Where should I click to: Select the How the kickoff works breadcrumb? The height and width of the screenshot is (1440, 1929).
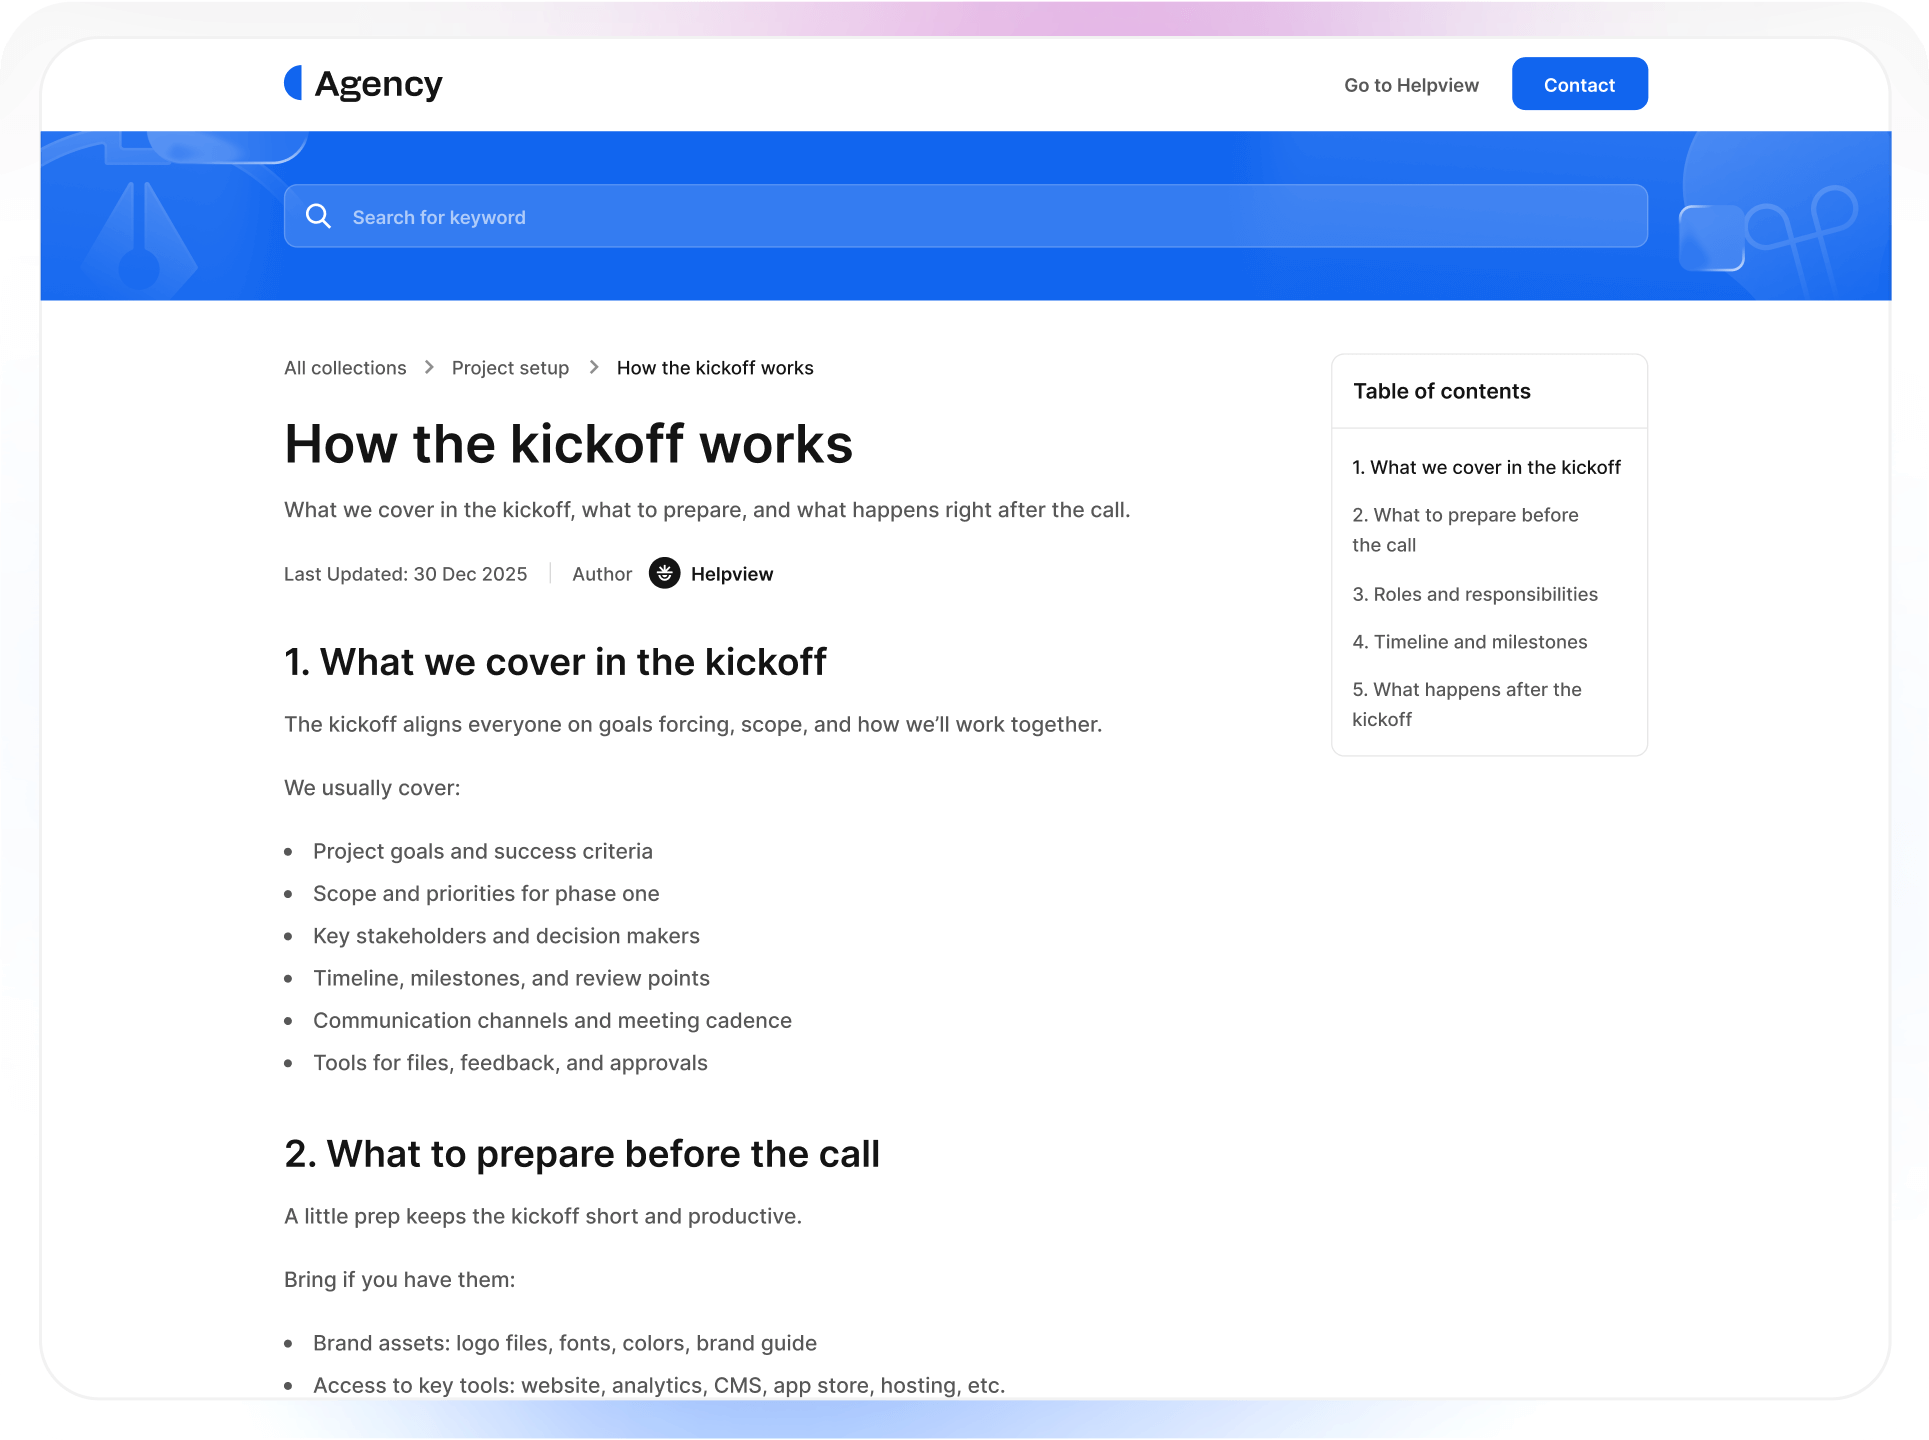tap(715, 368)
